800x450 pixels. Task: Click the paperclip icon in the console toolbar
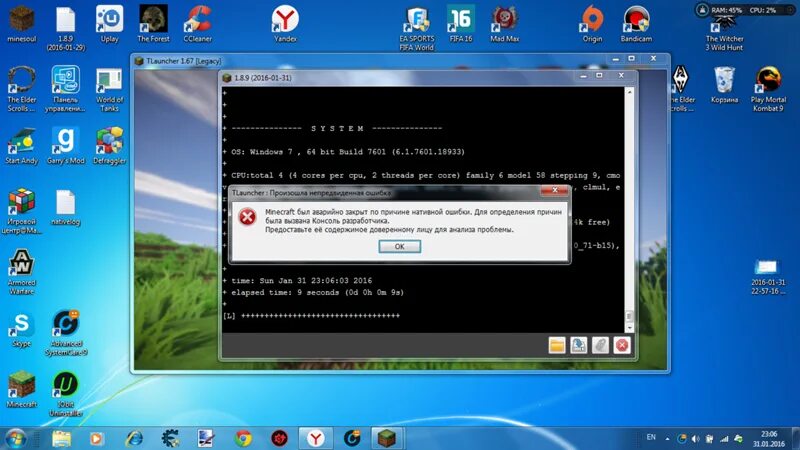[600, 345]
